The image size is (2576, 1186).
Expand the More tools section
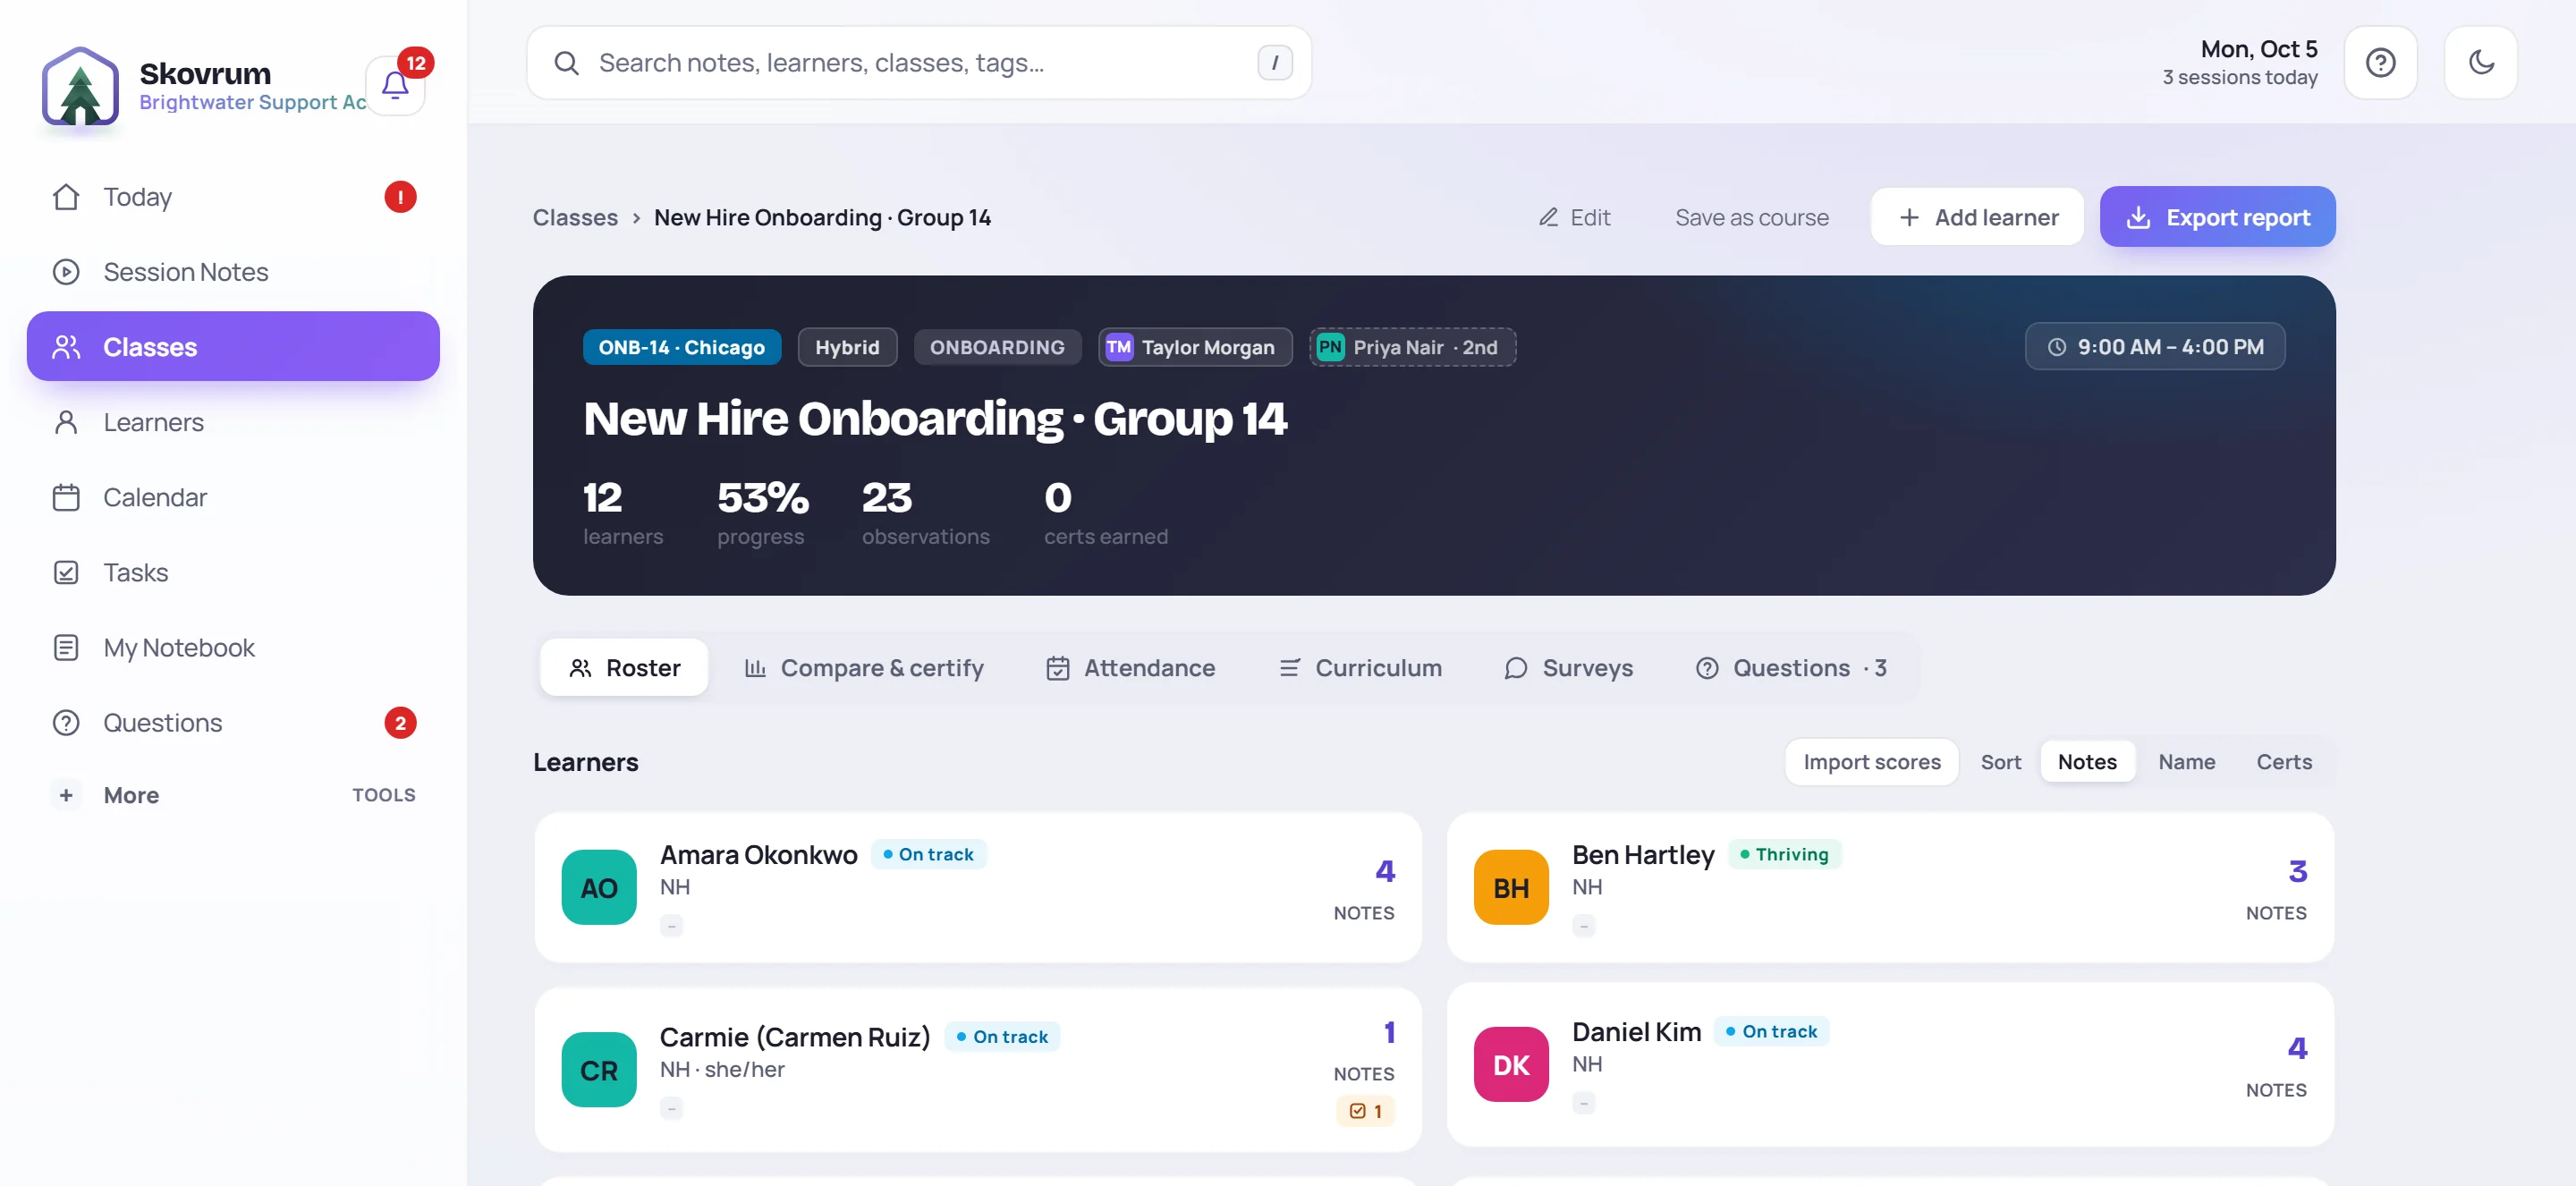point(233,795)
